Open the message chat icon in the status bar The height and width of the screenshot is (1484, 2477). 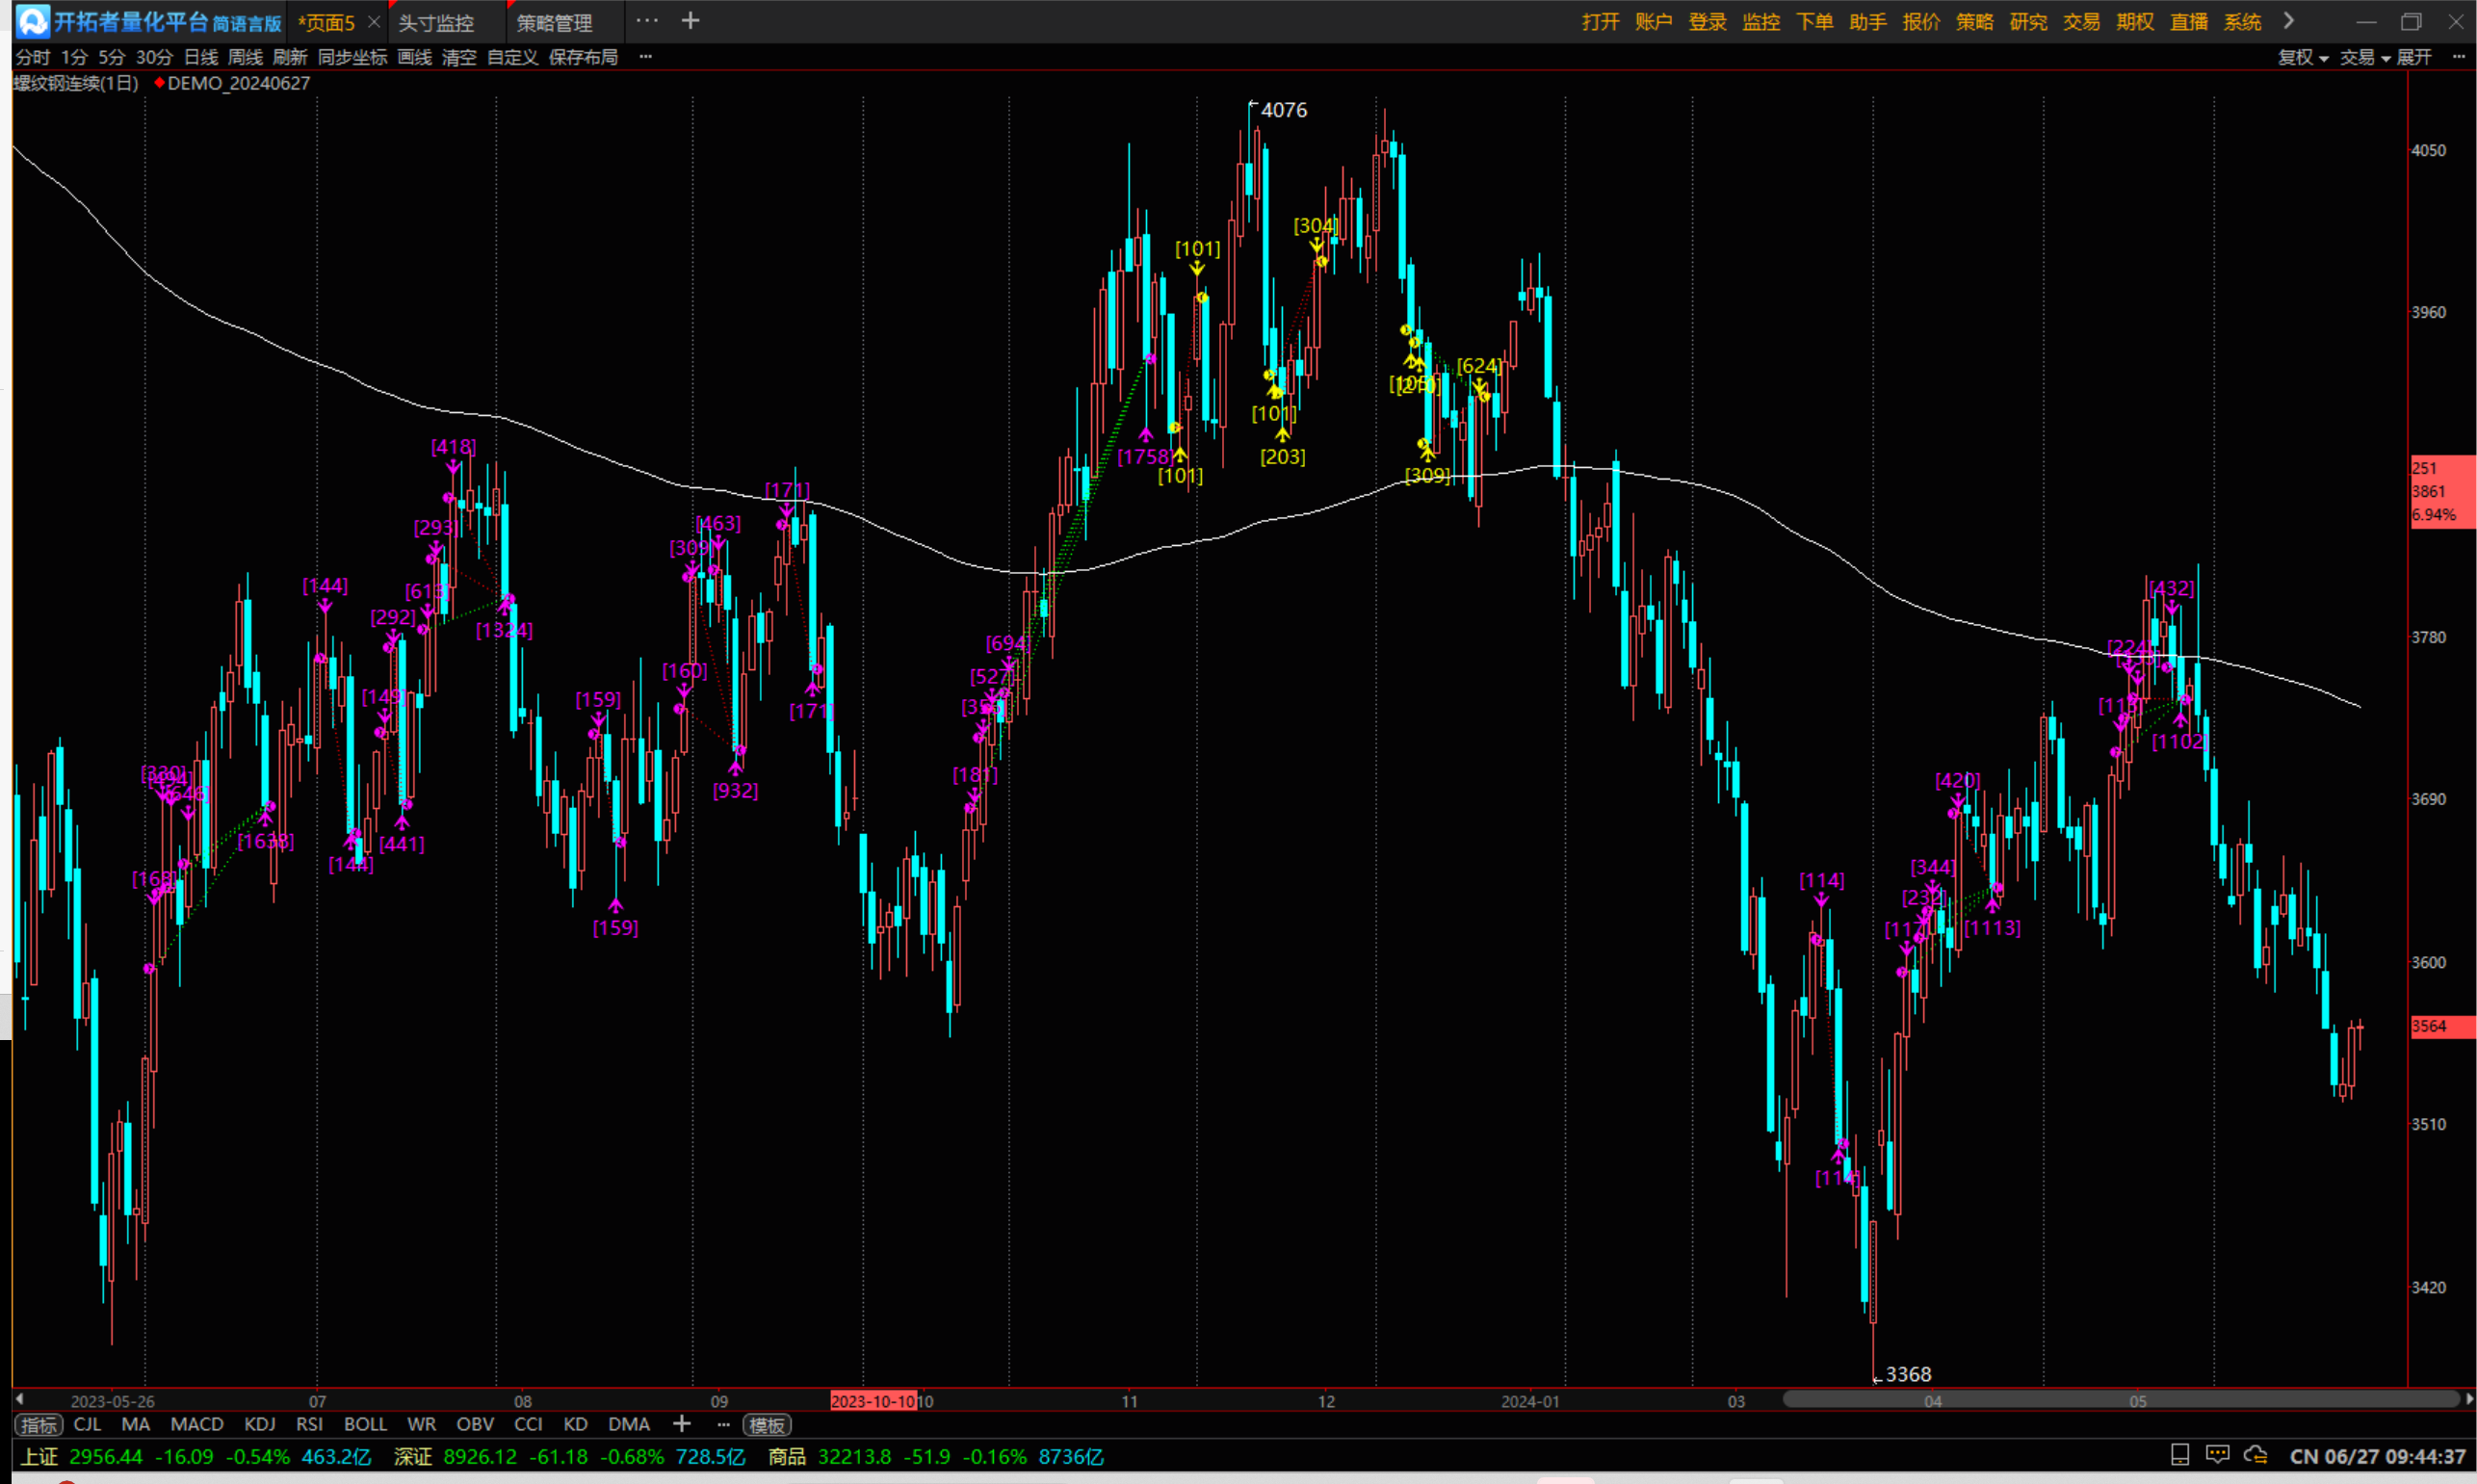tap(2217, 1455)
